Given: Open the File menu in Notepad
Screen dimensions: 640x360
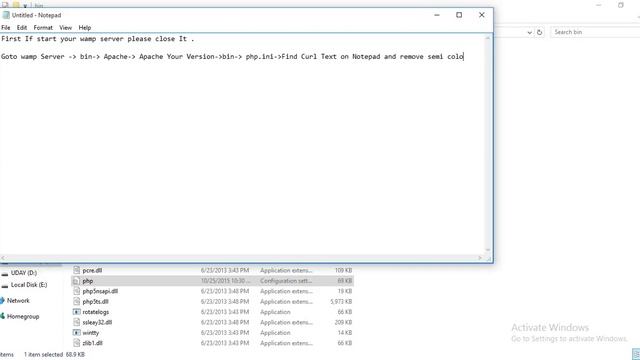Looking at the screenshot, I should (x=6, y=28).
